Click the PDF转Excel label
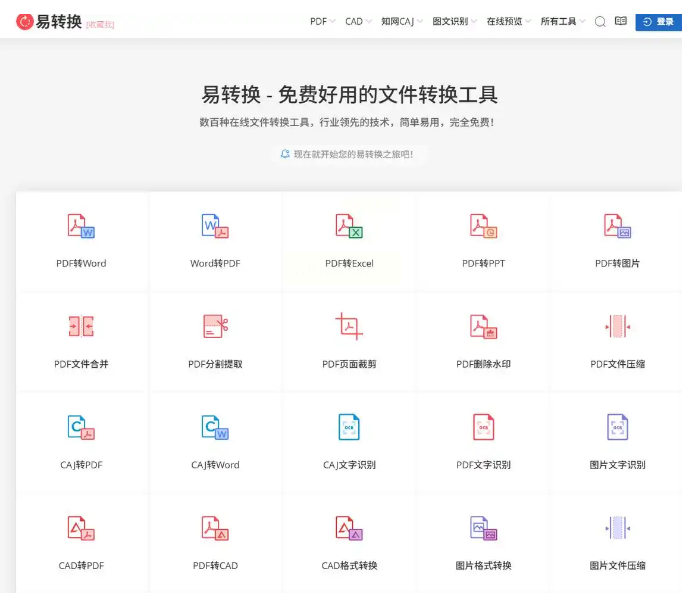 [x=349, y=263]
